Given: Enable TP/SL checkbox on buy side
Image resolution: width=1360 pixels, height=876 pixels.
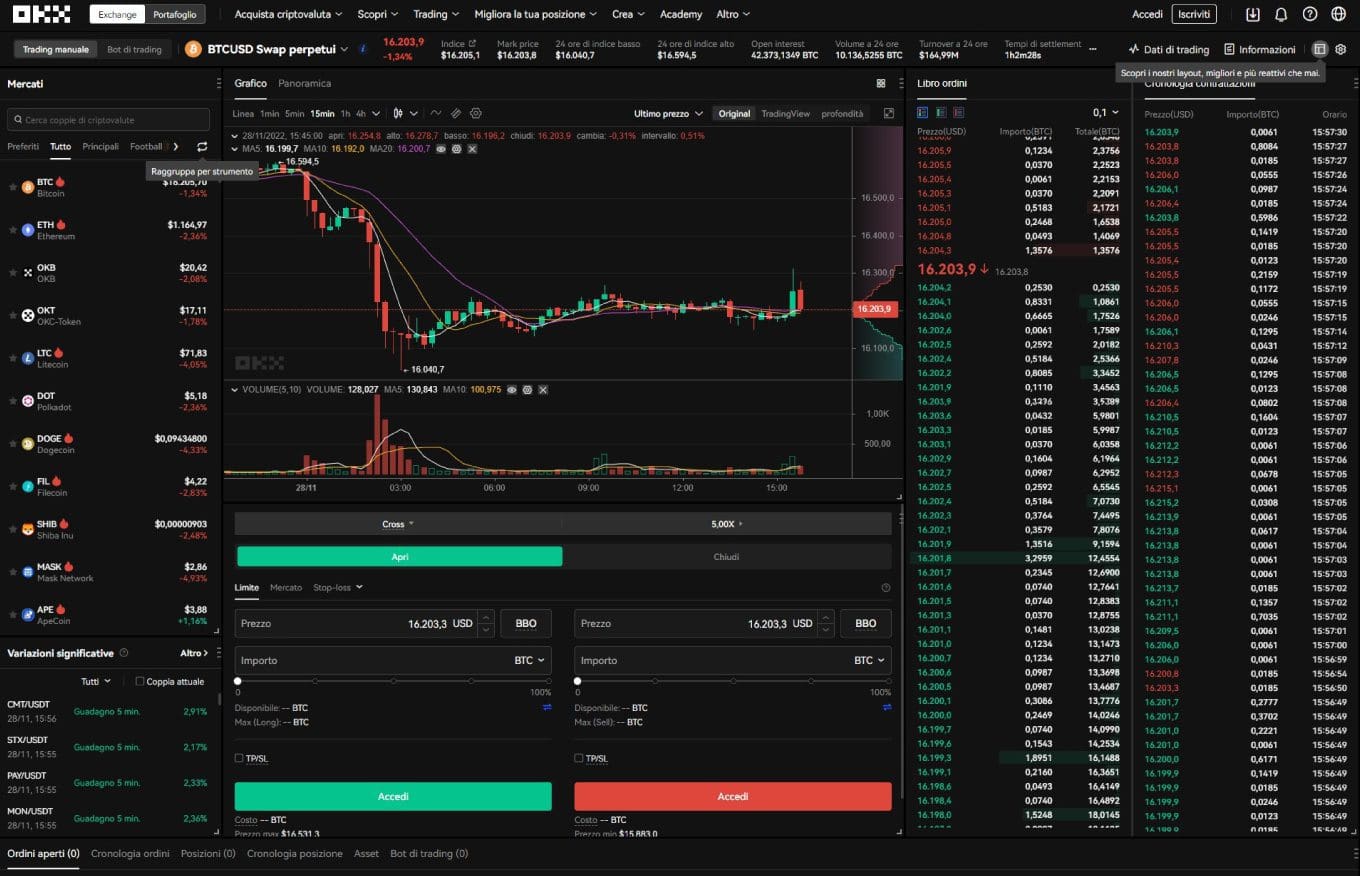Looking at the screenshot, I should (239, 758).
